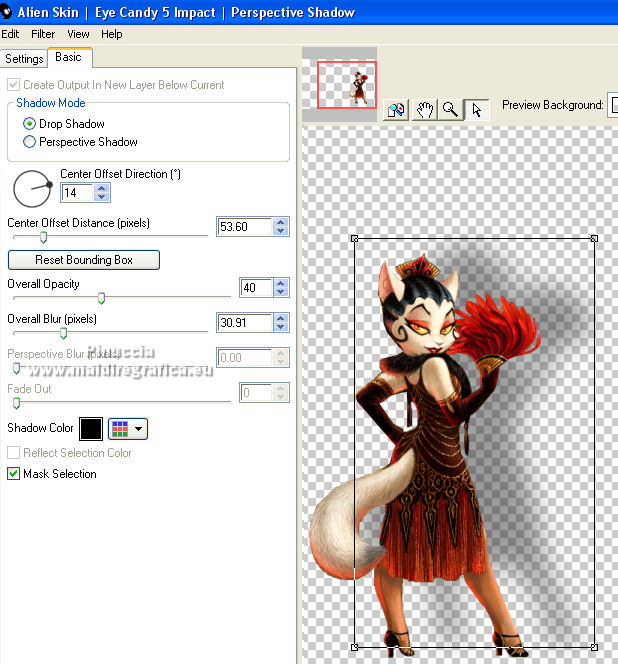Select the arrow pointer tool
The width and height of the screenshot is (618, 664).
(477, 110)
